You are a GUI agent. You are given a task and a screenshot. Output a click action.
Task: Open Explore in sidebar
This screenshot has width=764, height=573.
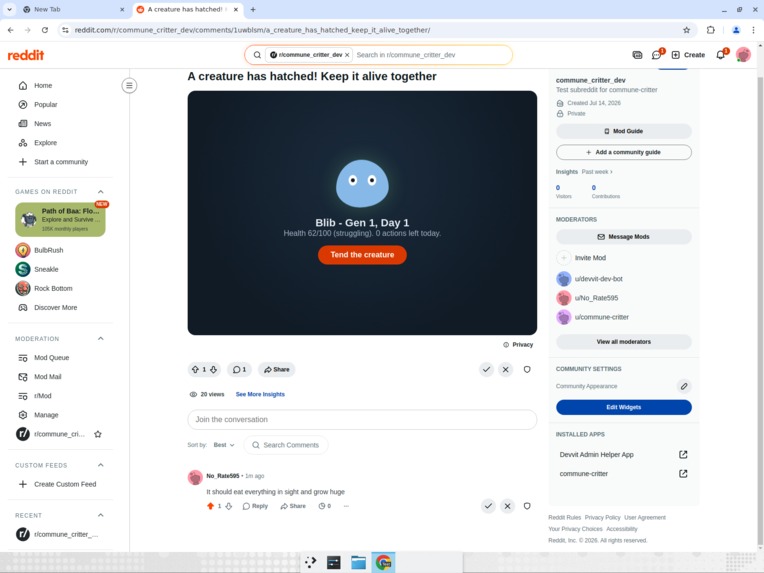coord(60,142)
